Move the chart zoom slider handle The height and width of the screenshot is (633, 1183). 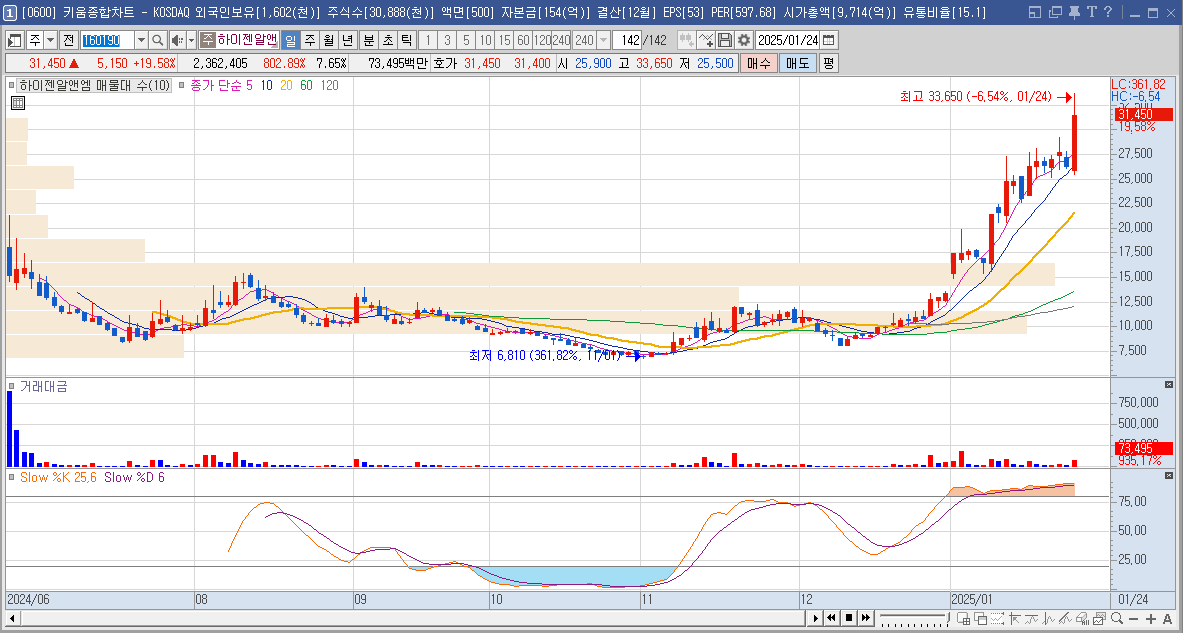tap(947, 618)
